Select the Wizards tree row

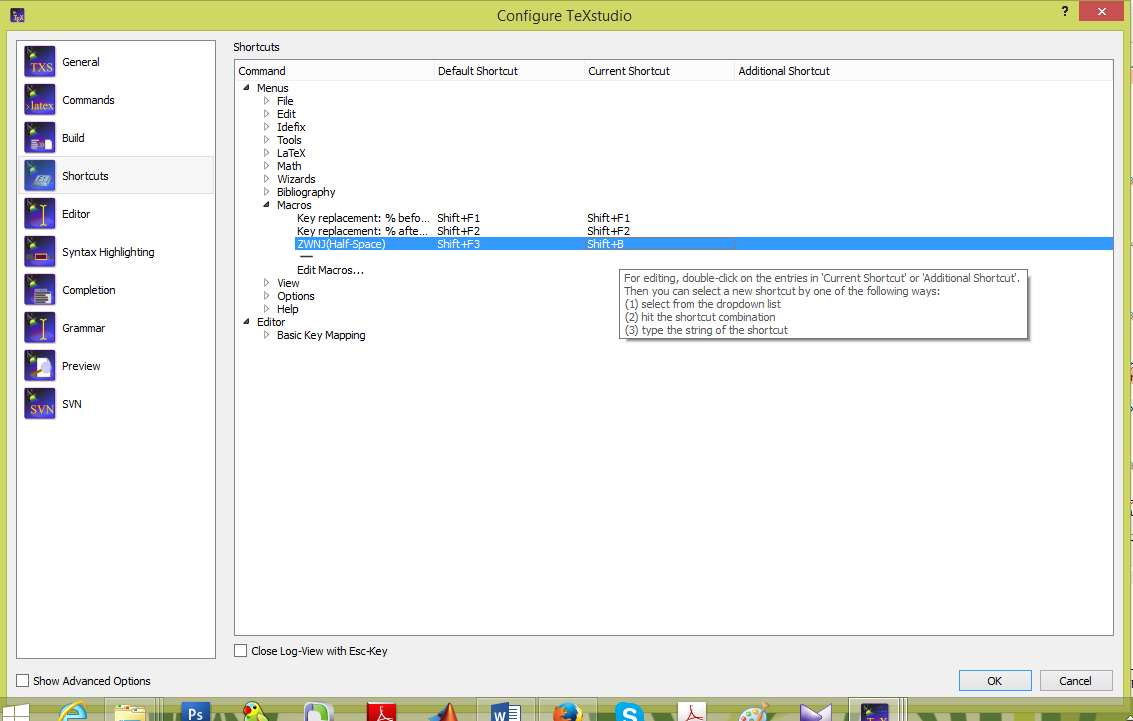point(296,179)
